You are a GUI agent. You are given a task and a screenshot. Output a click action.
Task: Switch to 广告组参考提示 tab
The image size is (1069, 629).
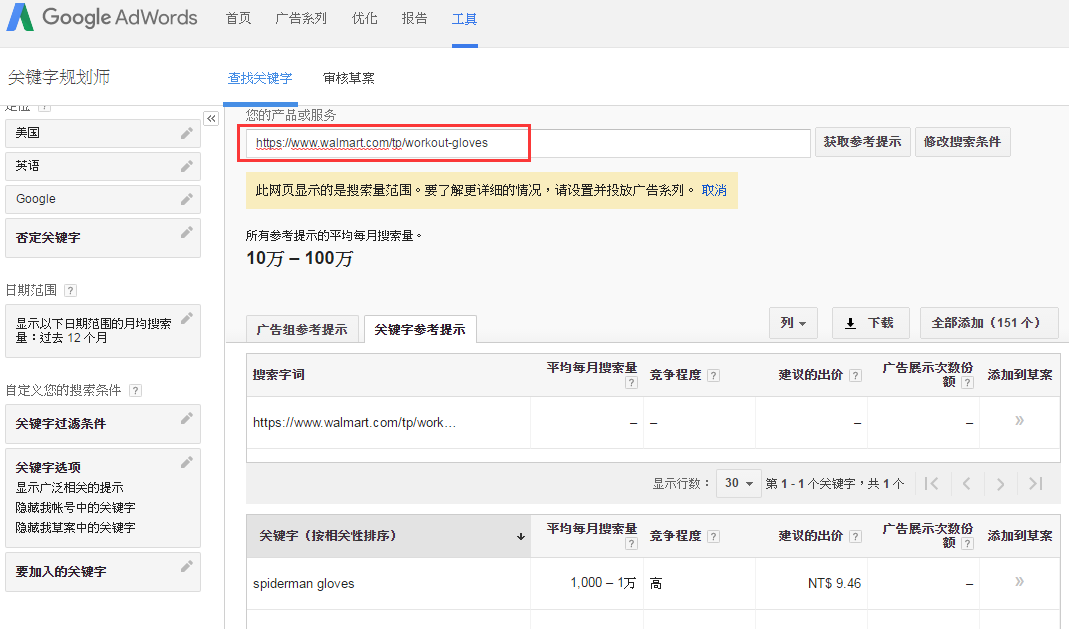tap(302, 330)
